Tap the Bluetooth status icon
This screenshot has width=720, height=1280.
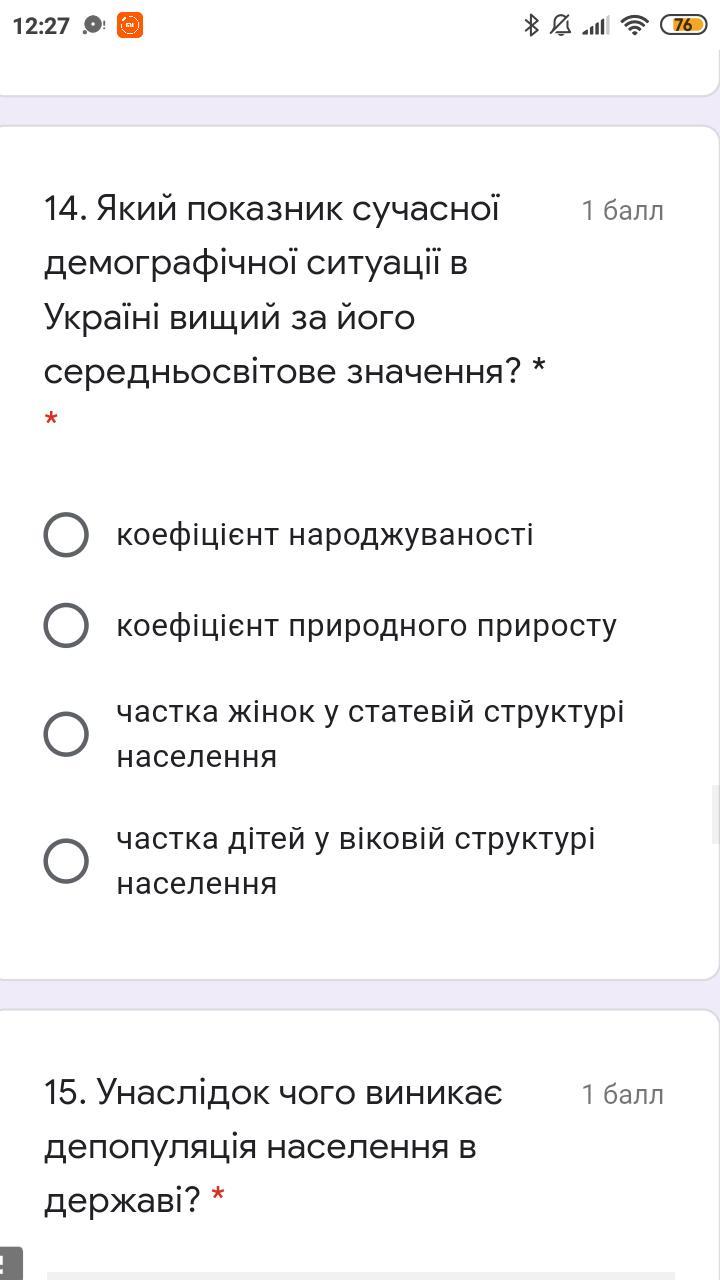[x=532, y=25]
